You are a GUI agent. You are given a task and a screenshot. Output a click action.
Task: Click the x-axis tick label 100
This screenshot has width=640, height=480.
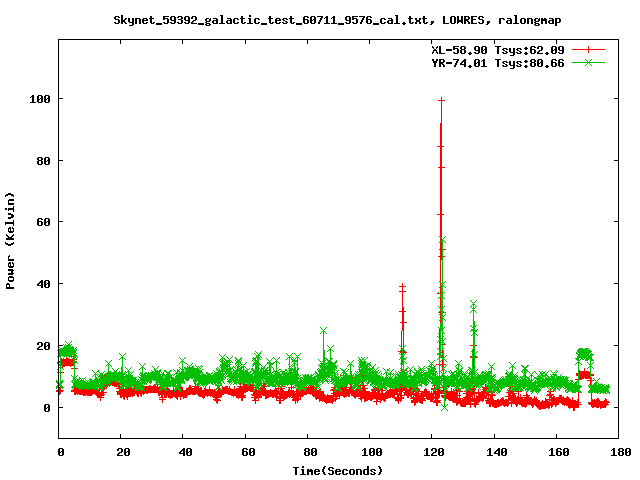coord(371,452)
